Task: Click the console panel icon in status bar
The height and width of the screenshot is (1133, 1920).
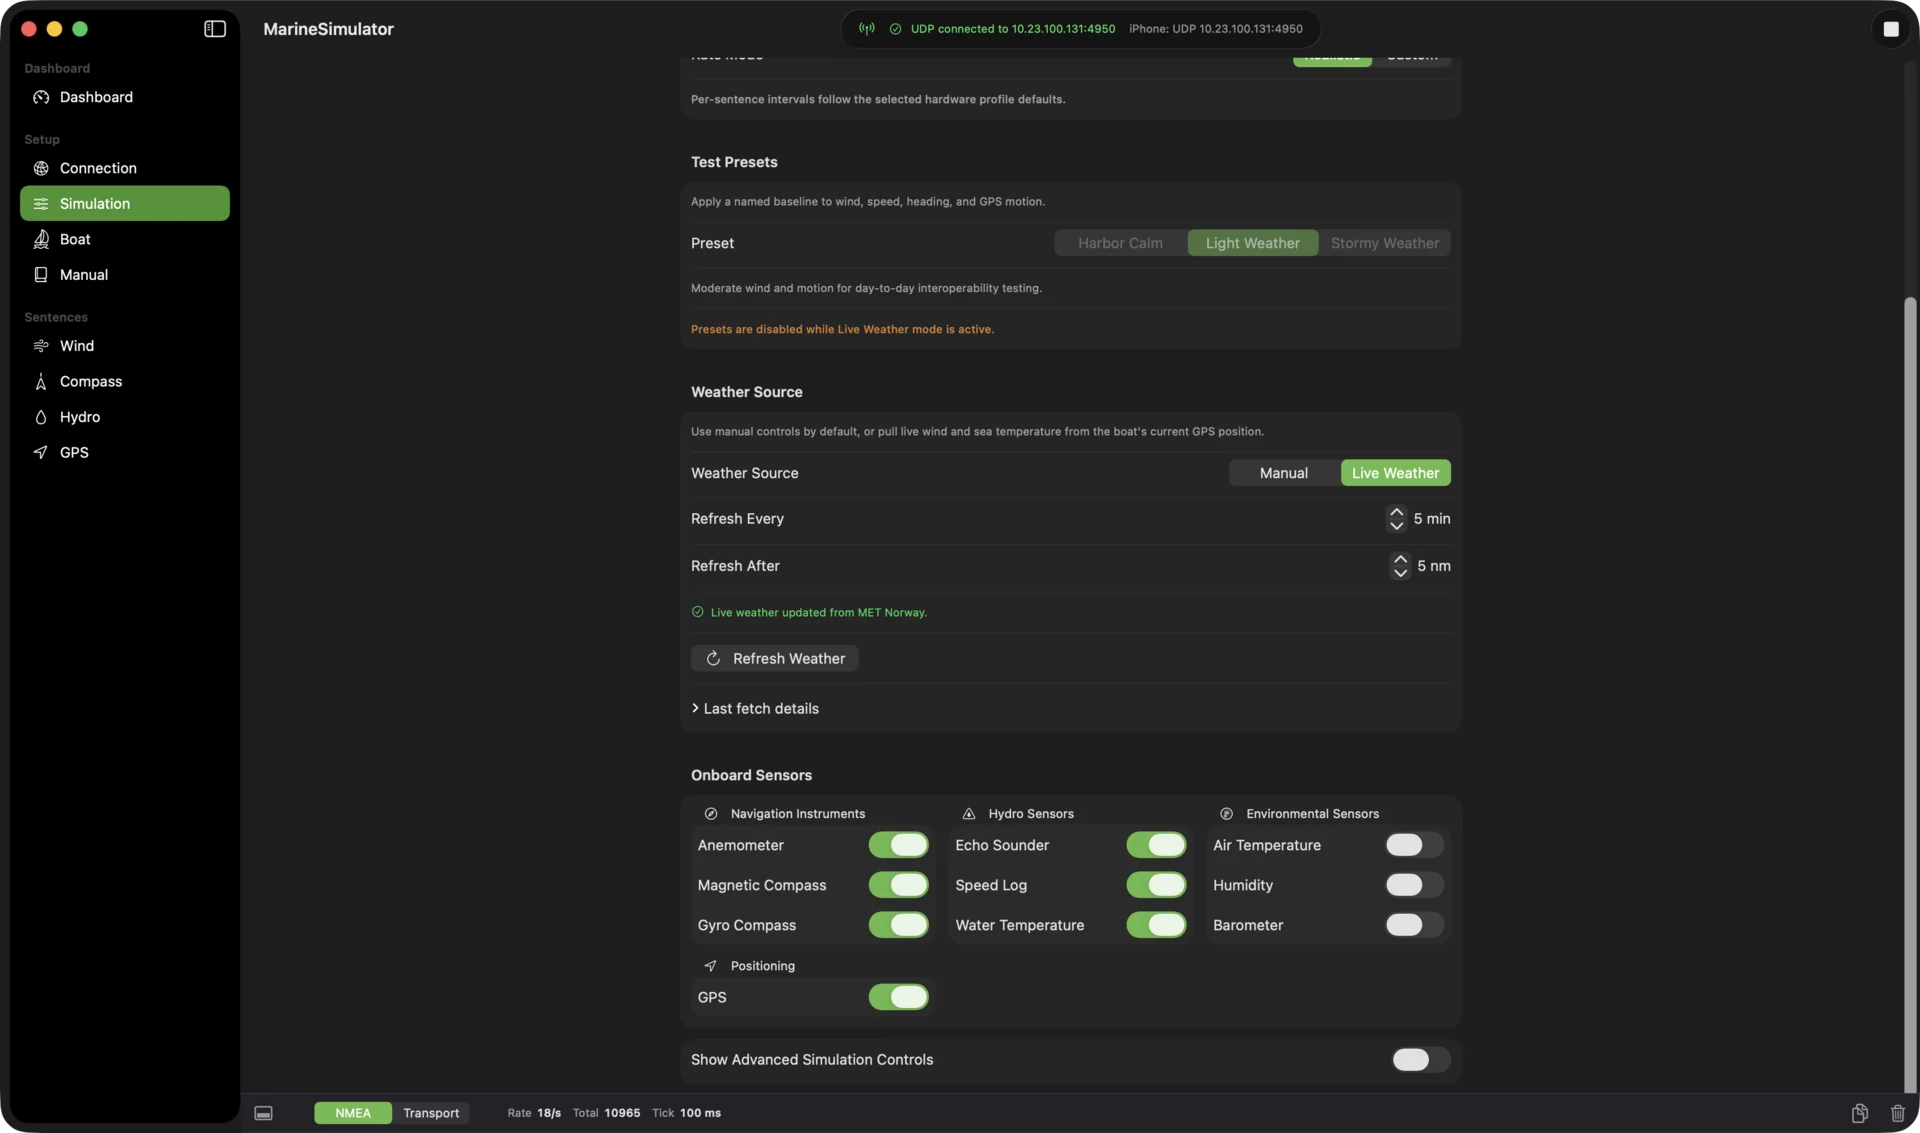Action: pos(263,1113)
